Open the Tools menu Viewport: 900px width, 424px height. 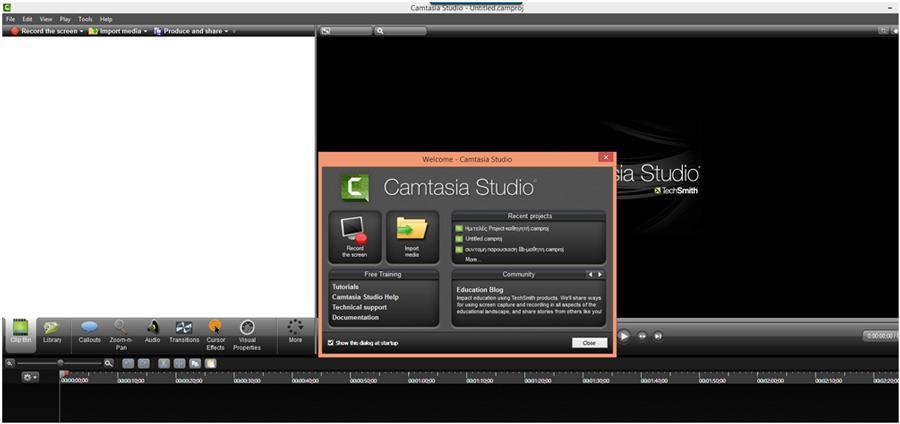click(86, 19)
